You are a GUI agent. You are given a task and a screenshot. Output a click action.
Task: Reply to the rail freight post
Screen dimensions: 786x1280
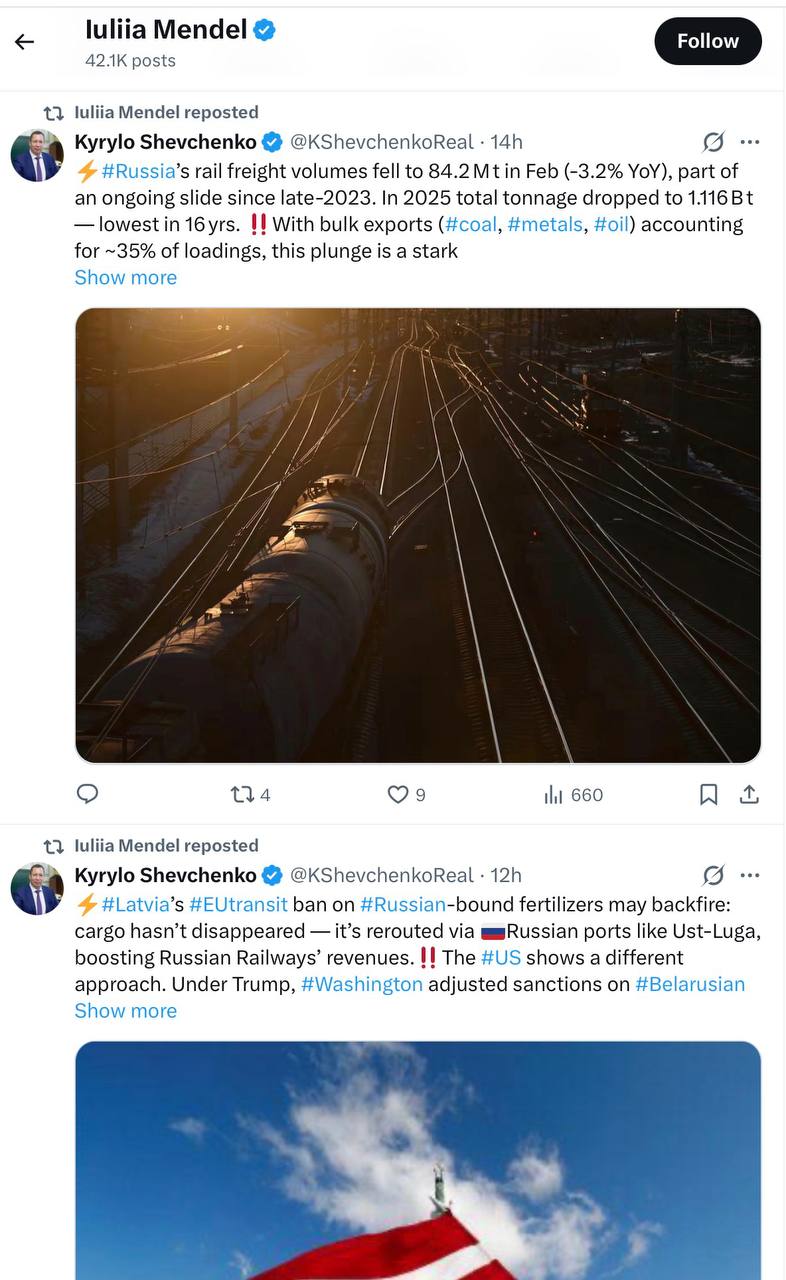pyautogui.click(x=88, y=794)
